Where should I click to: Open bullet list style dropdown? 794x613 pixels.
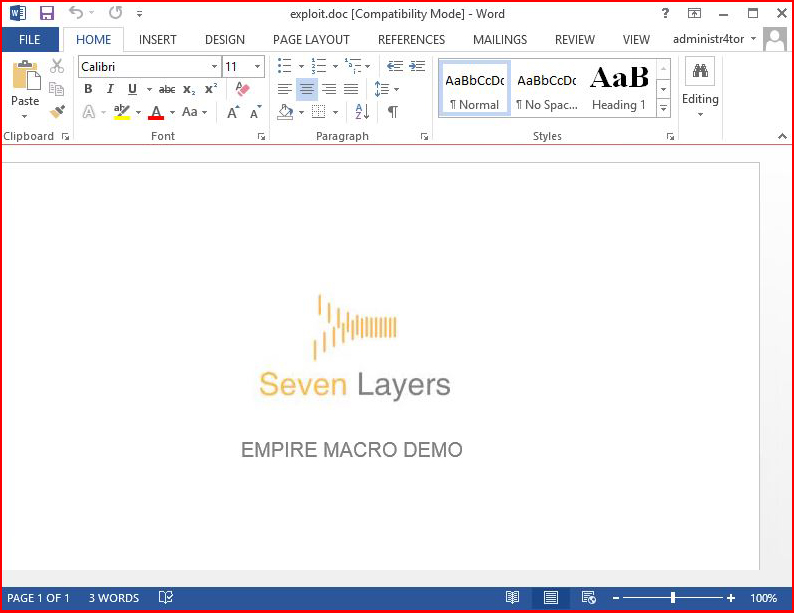click(301, 66)
